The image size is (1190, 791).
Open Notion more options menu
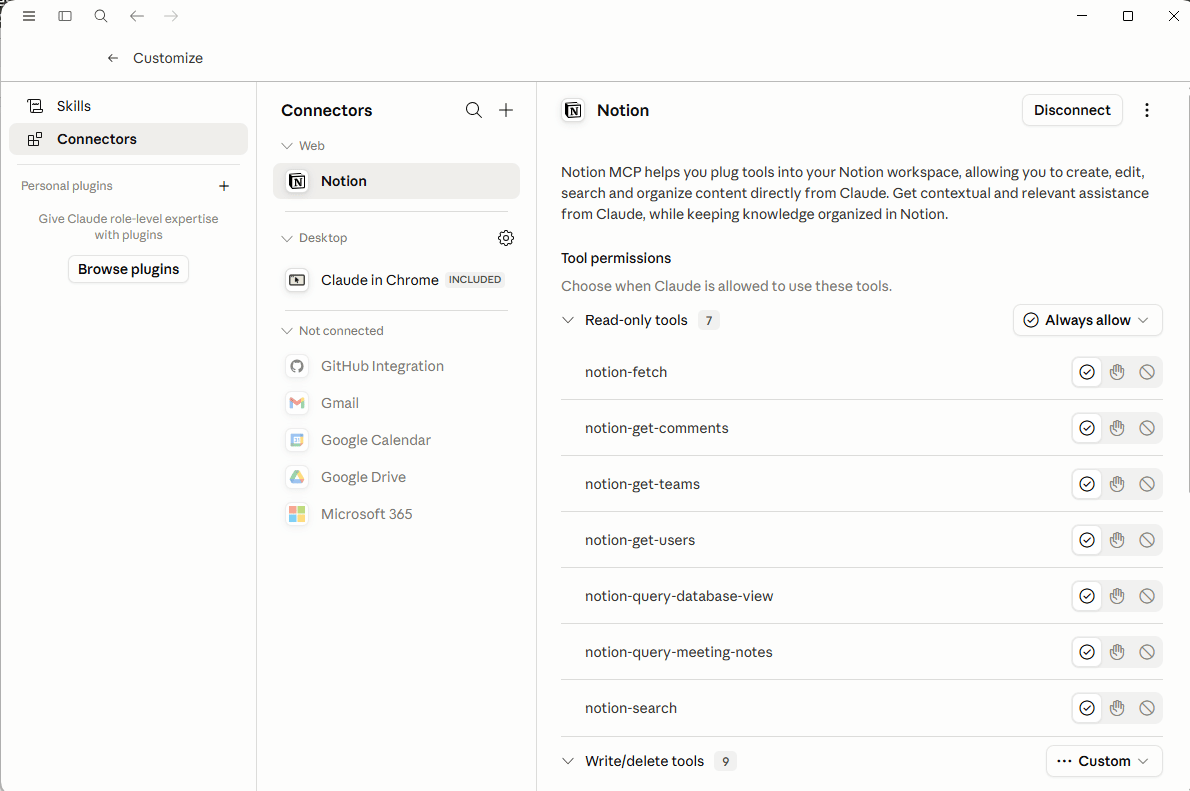[1147, 110]
